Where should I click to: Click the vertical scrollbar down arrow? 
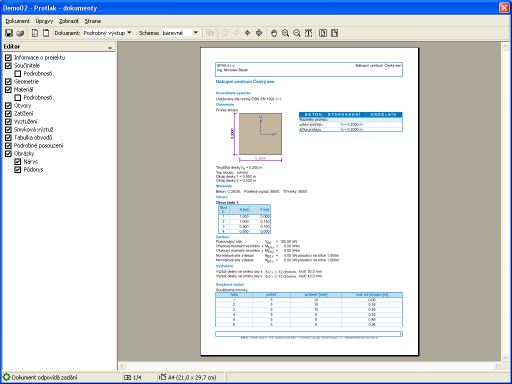(x=505, y=357)
